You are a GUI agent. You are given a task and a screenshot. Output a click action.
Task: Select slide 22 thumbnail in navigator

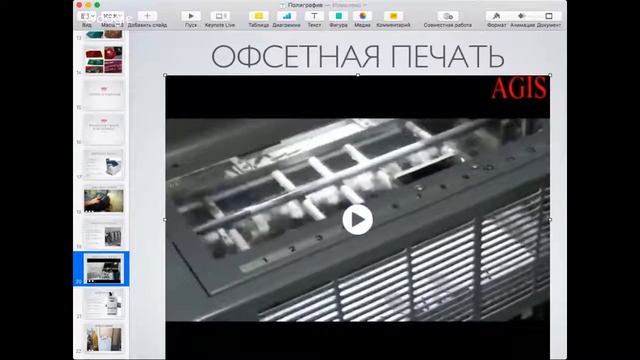tap(104, 338)
